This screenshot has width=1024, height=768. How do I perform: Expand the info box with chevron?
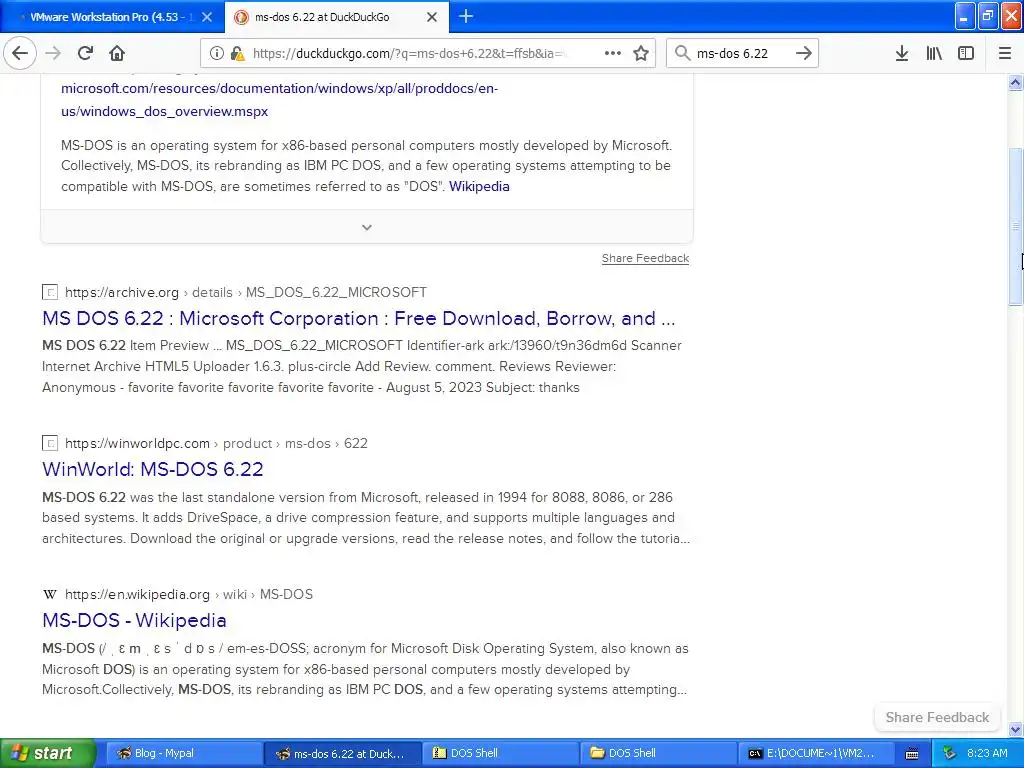tap(367, 227)
